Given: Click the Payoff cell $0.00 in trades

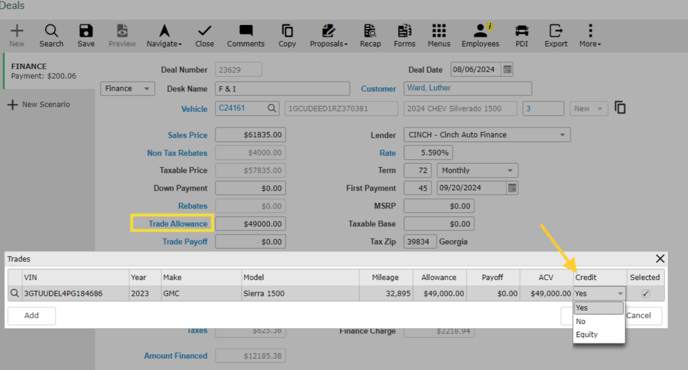Looking at the screenshot, I should click(x=493, y=293).
